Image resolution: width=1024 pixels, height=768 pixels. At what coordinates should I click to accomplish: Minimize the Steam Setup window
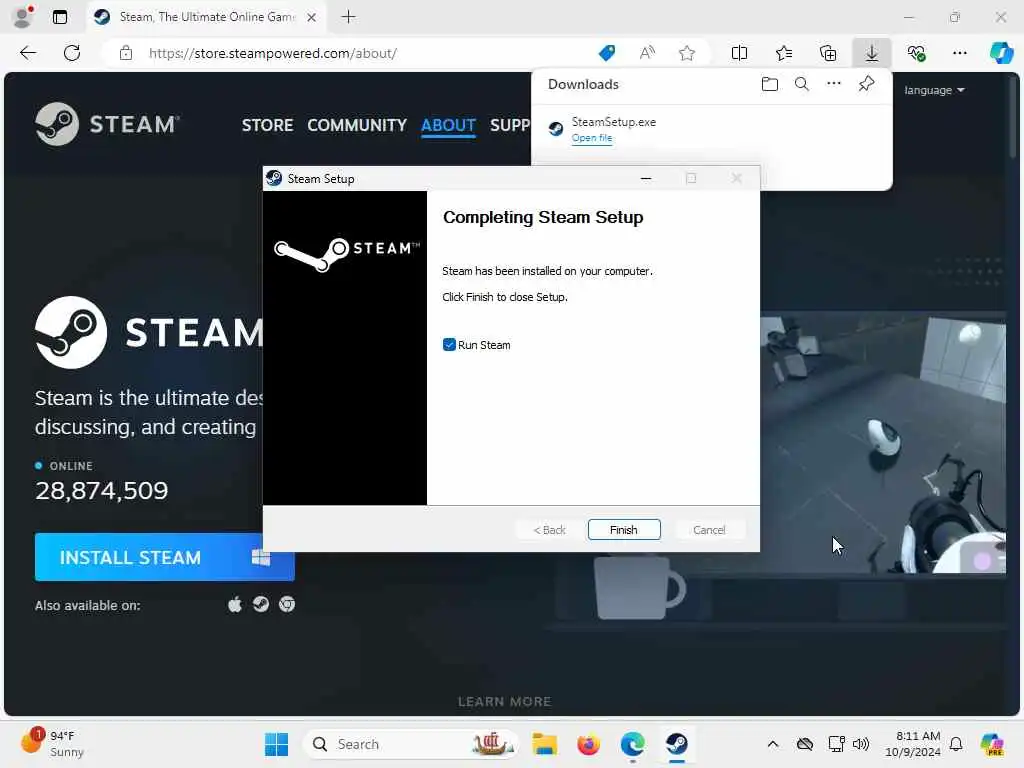(x=646, y=178)
